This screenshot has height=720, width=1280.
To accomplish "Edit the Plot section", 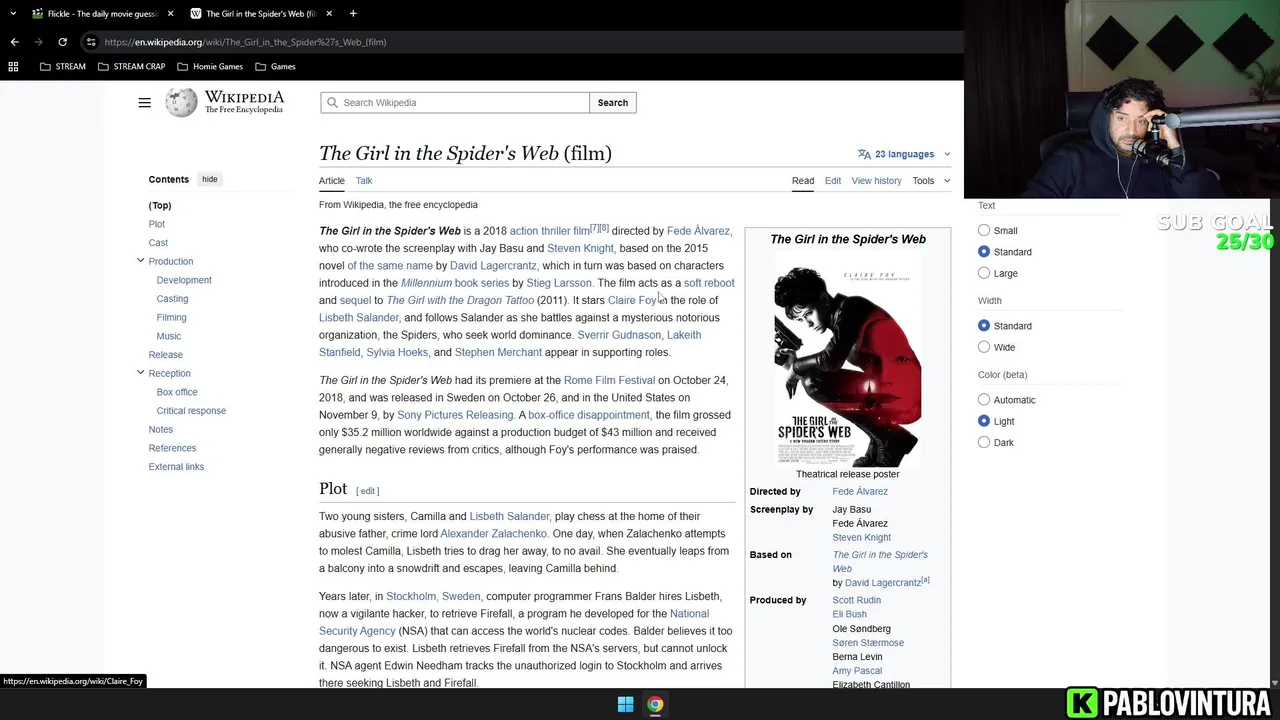I will click(x=368, y=491).
